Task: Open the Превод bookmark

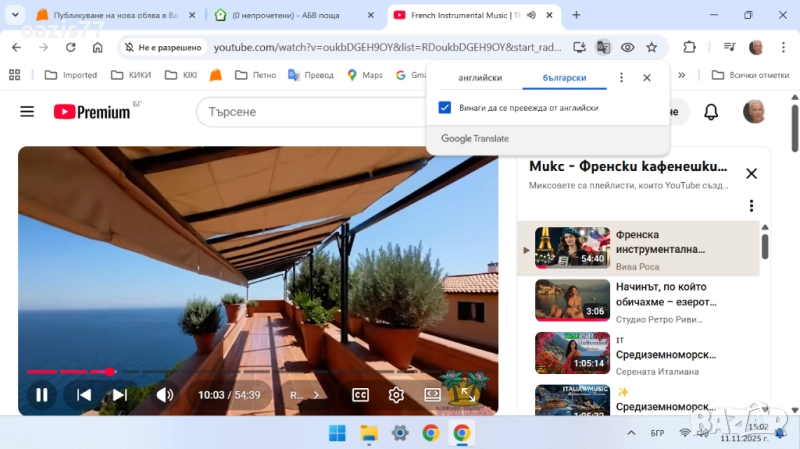Action: (x=311, y=75)
